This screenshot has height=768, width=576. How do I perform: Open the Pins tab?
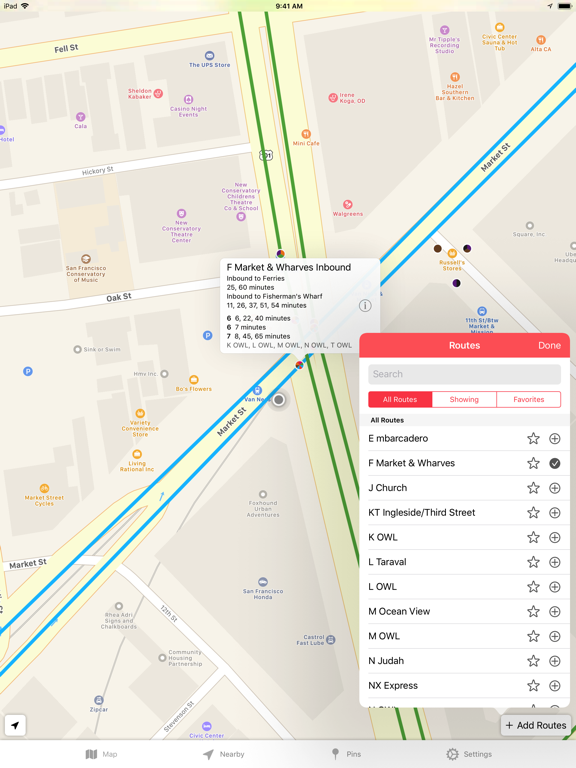pos(346,754)
